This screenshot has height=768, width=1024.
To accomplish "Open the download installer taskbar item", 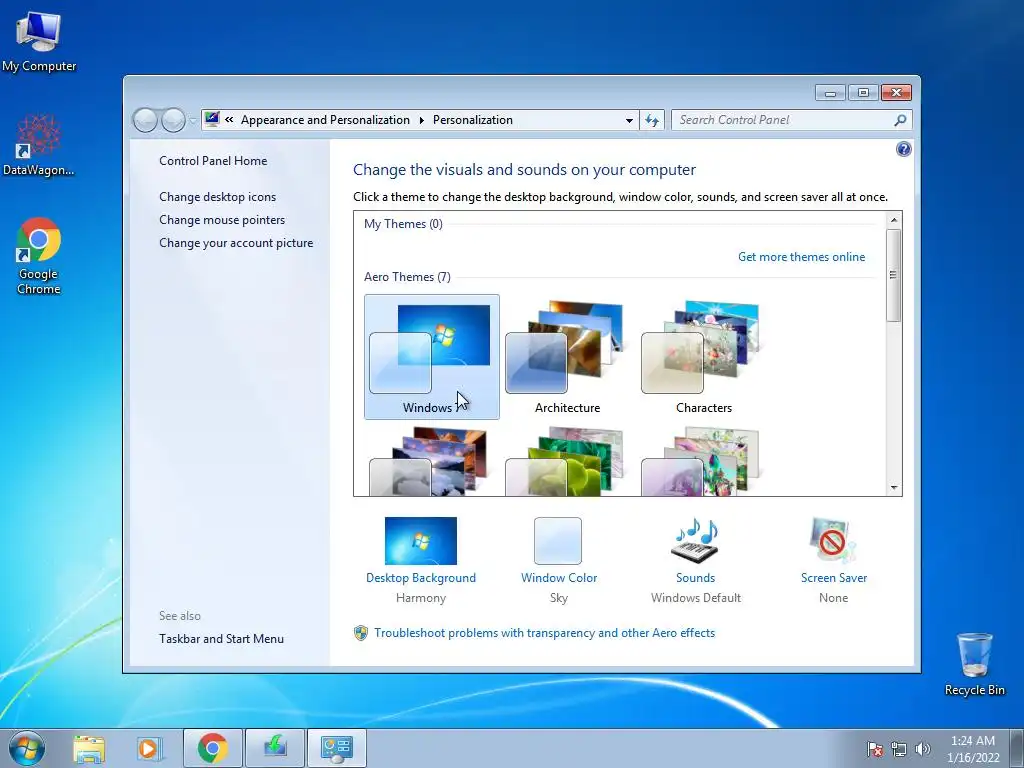I will tap(275, 748).
